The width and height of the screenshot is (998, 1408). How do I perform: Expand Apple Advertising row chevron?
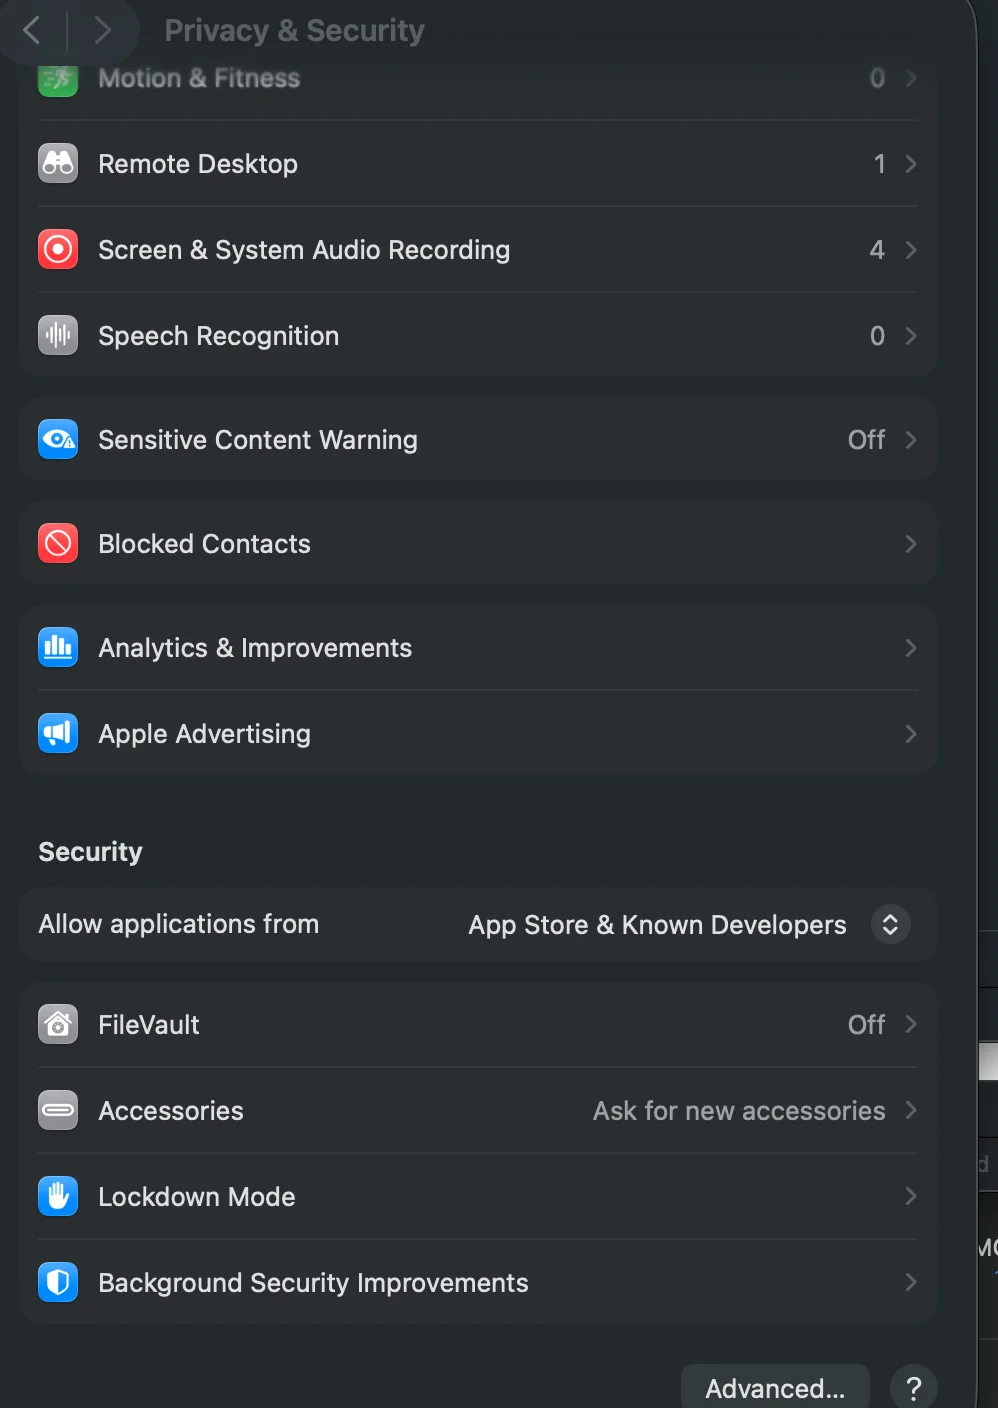coord(911,734)
